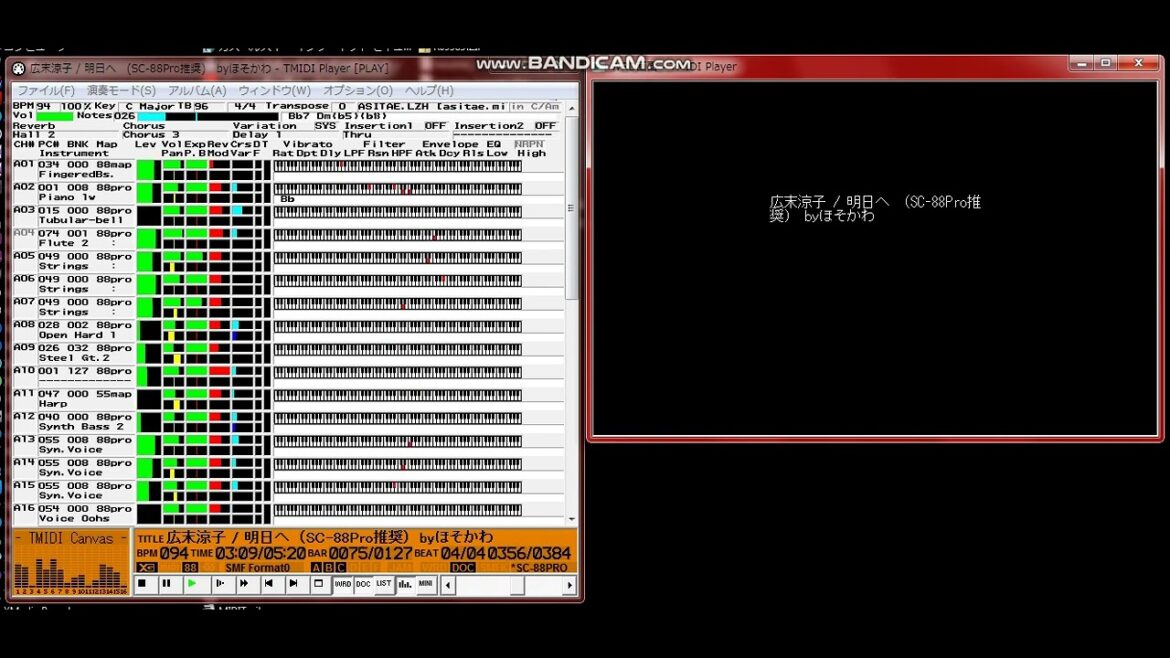Open the アルバム(A) menu
The image size is (1170, 658).
pyautogui.click(x=197, y=91)
